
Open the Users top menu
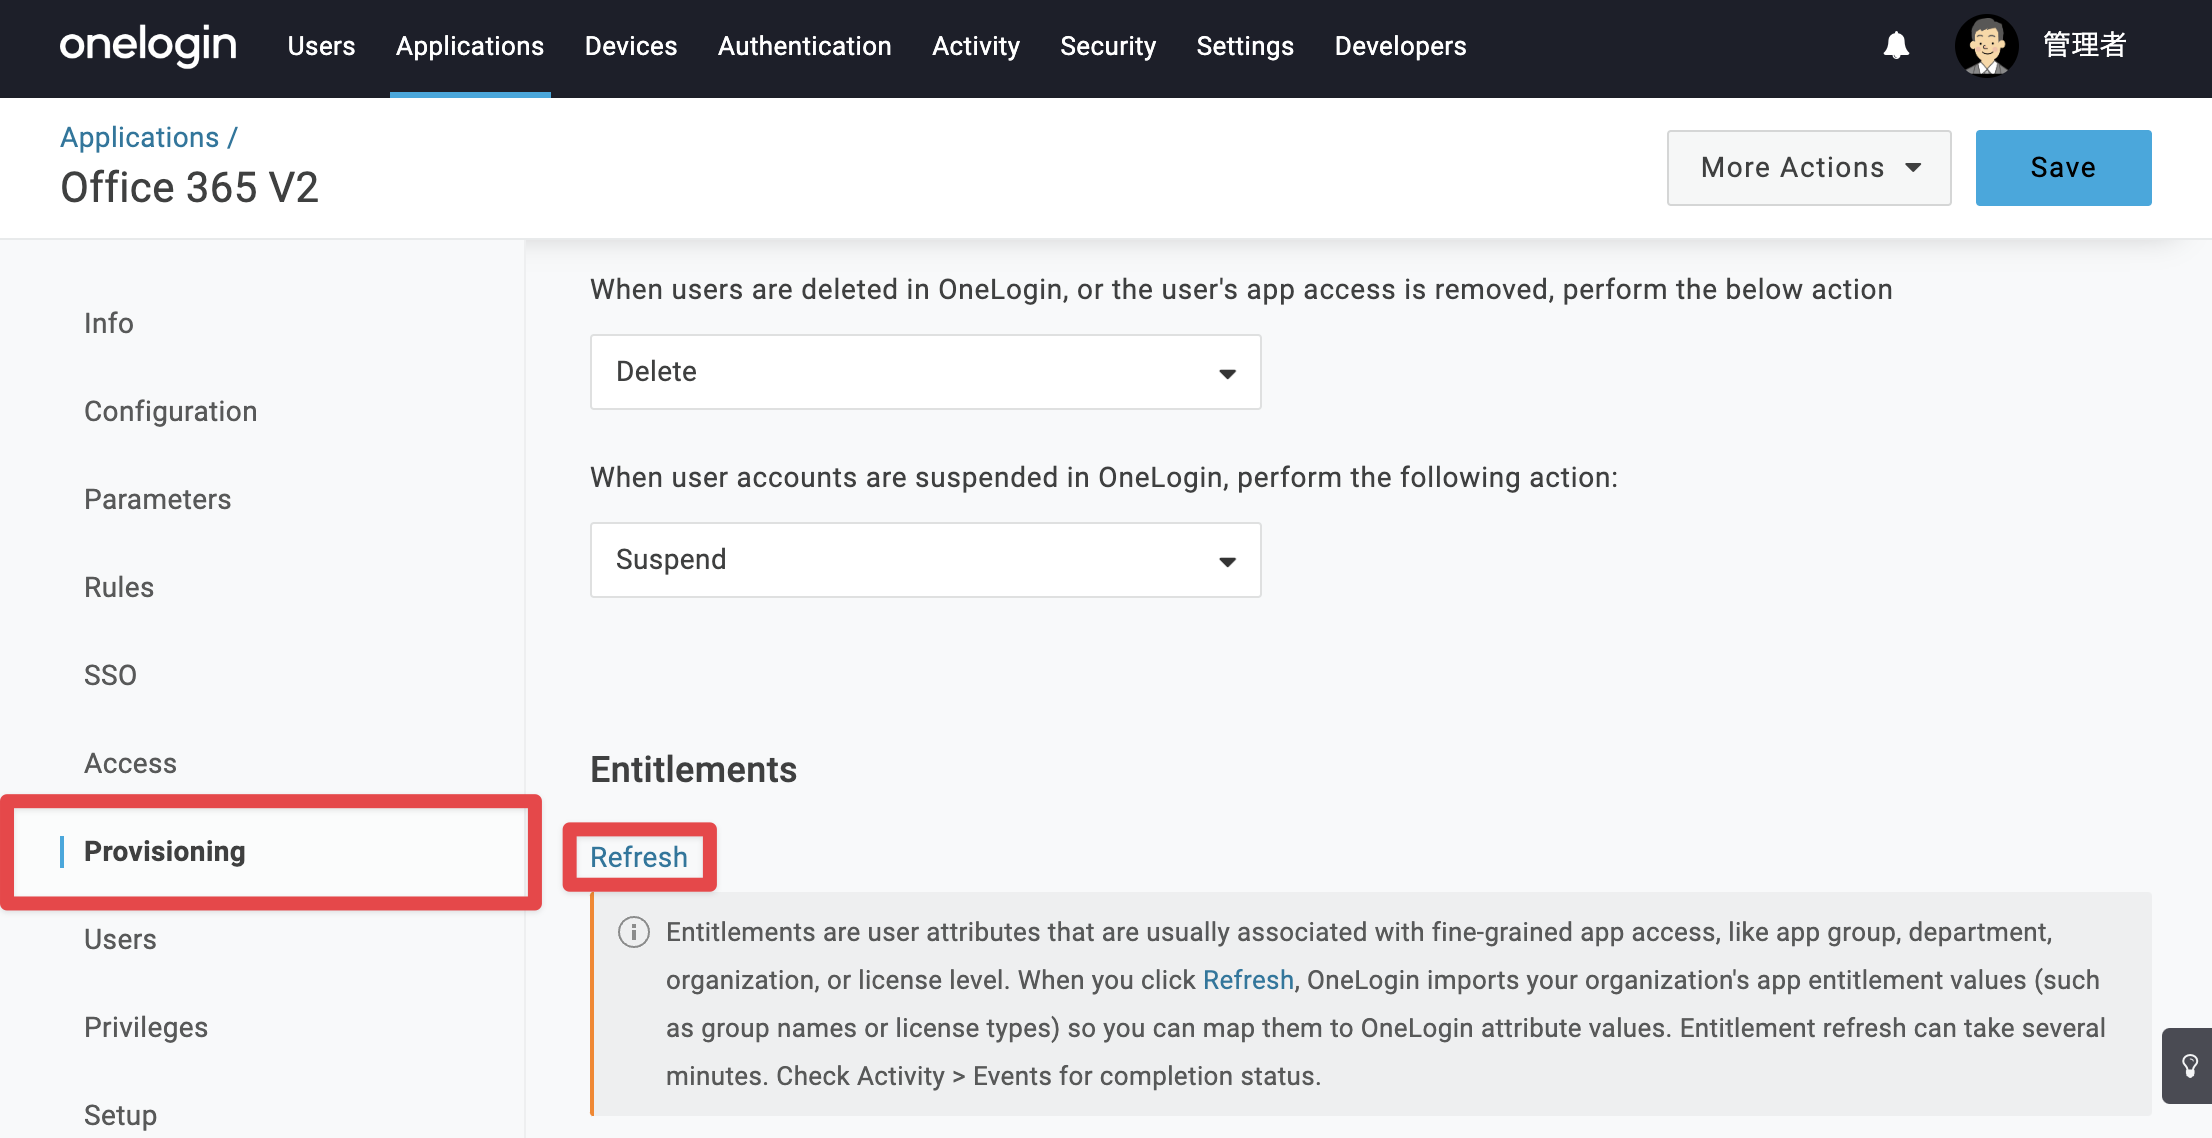click(x=321, y=46)
